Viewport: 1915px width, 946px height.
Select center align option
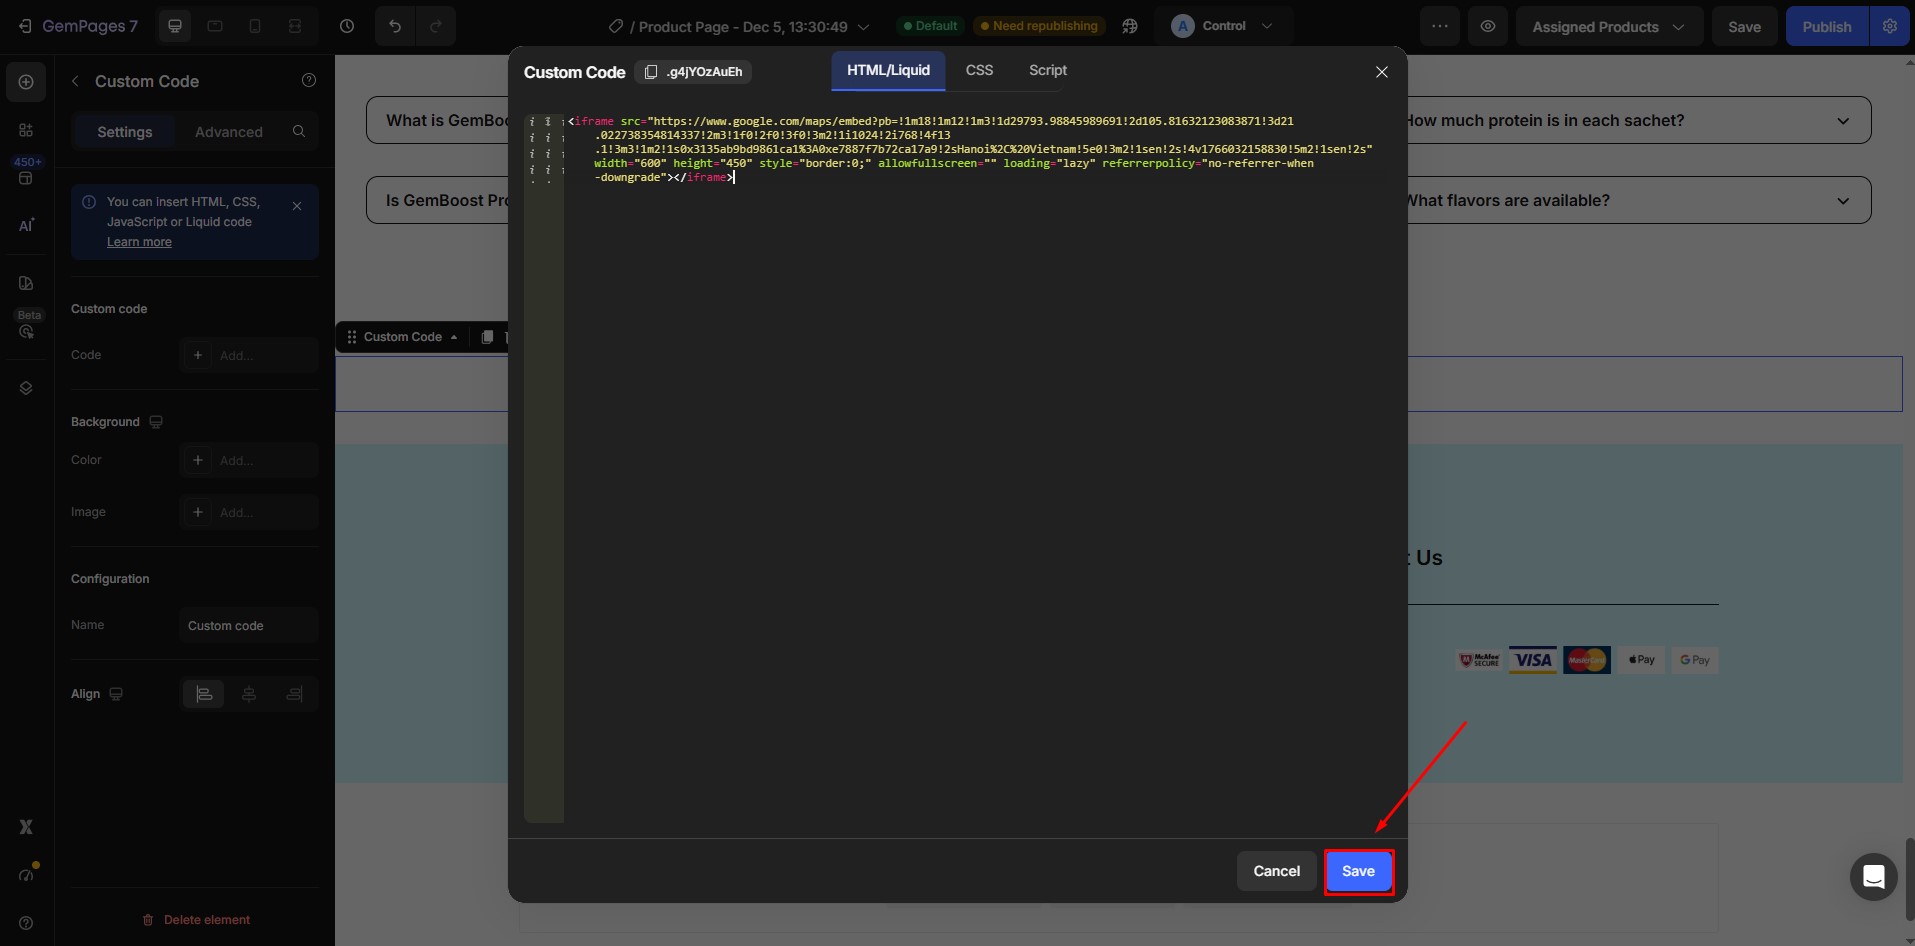[249, 694]
